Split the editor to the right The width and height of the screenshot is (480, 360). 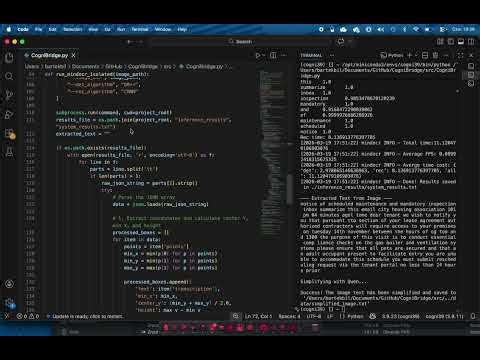[x=273, y=55]
